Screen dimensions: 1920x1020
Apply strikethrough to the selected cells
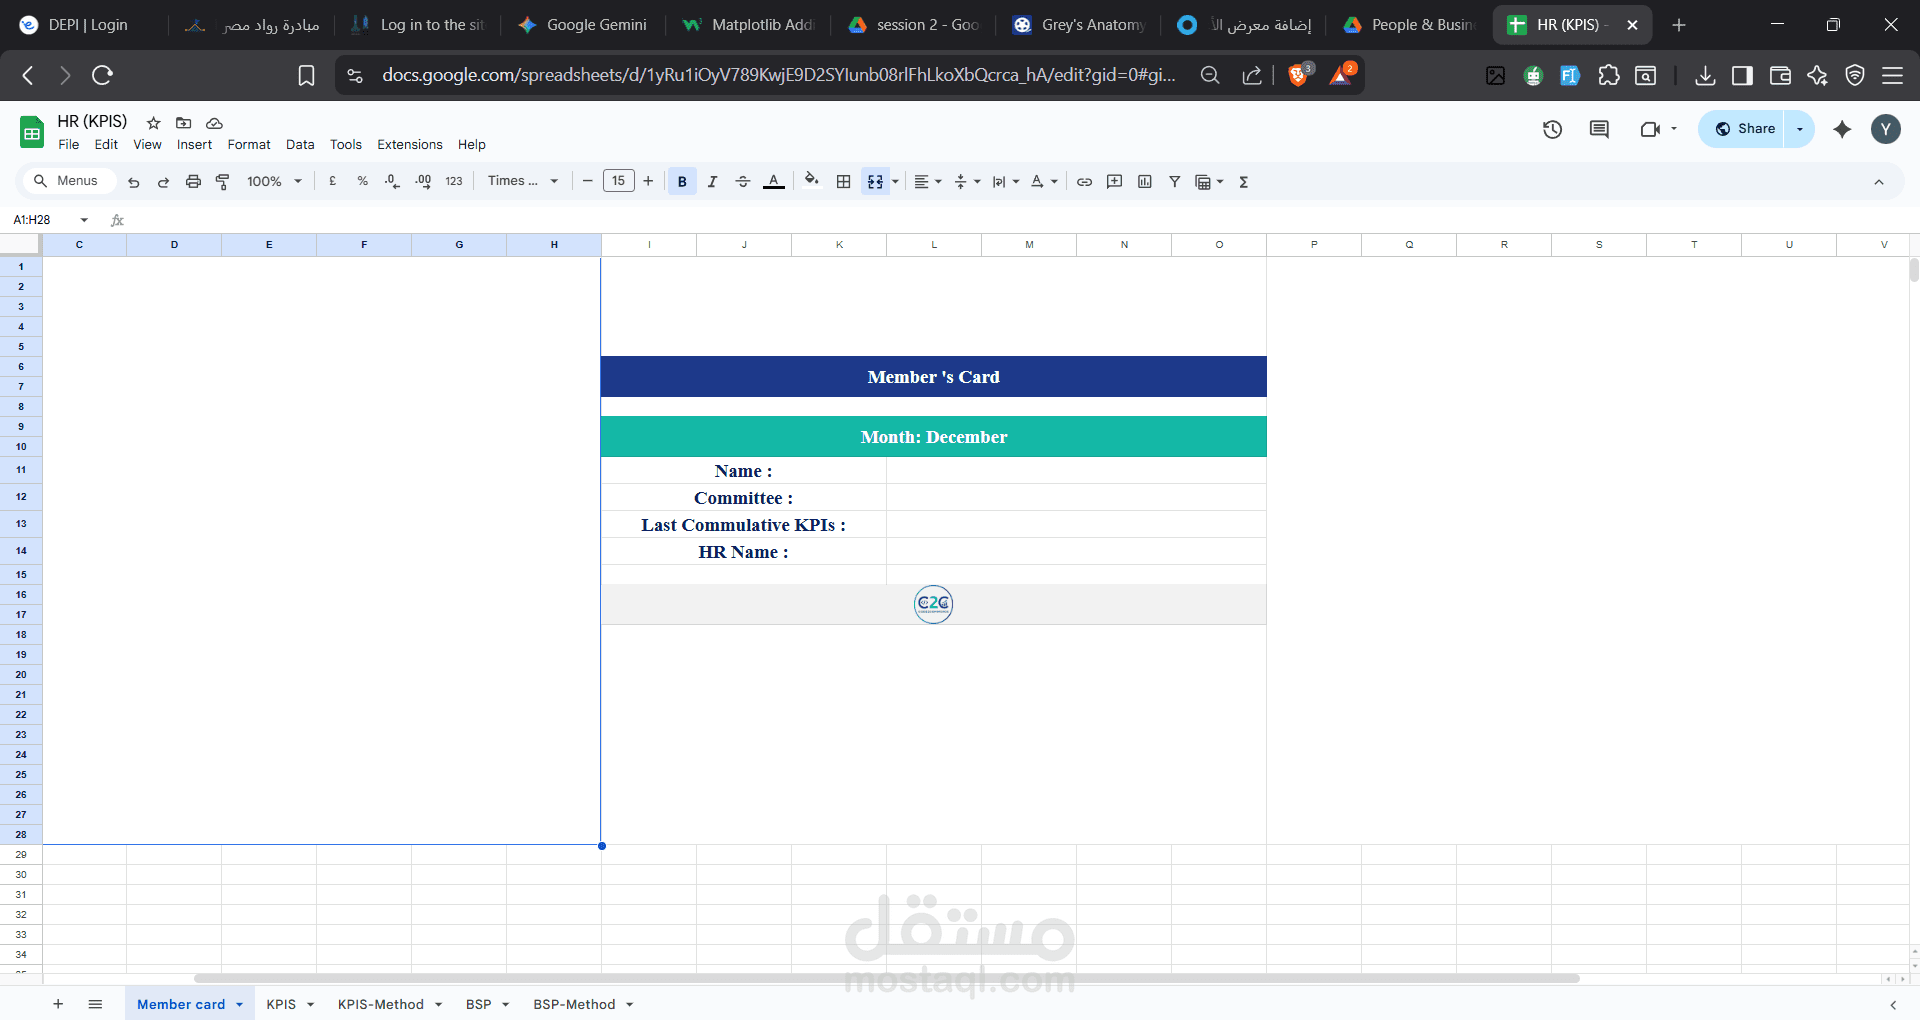[x=743, y=181]
